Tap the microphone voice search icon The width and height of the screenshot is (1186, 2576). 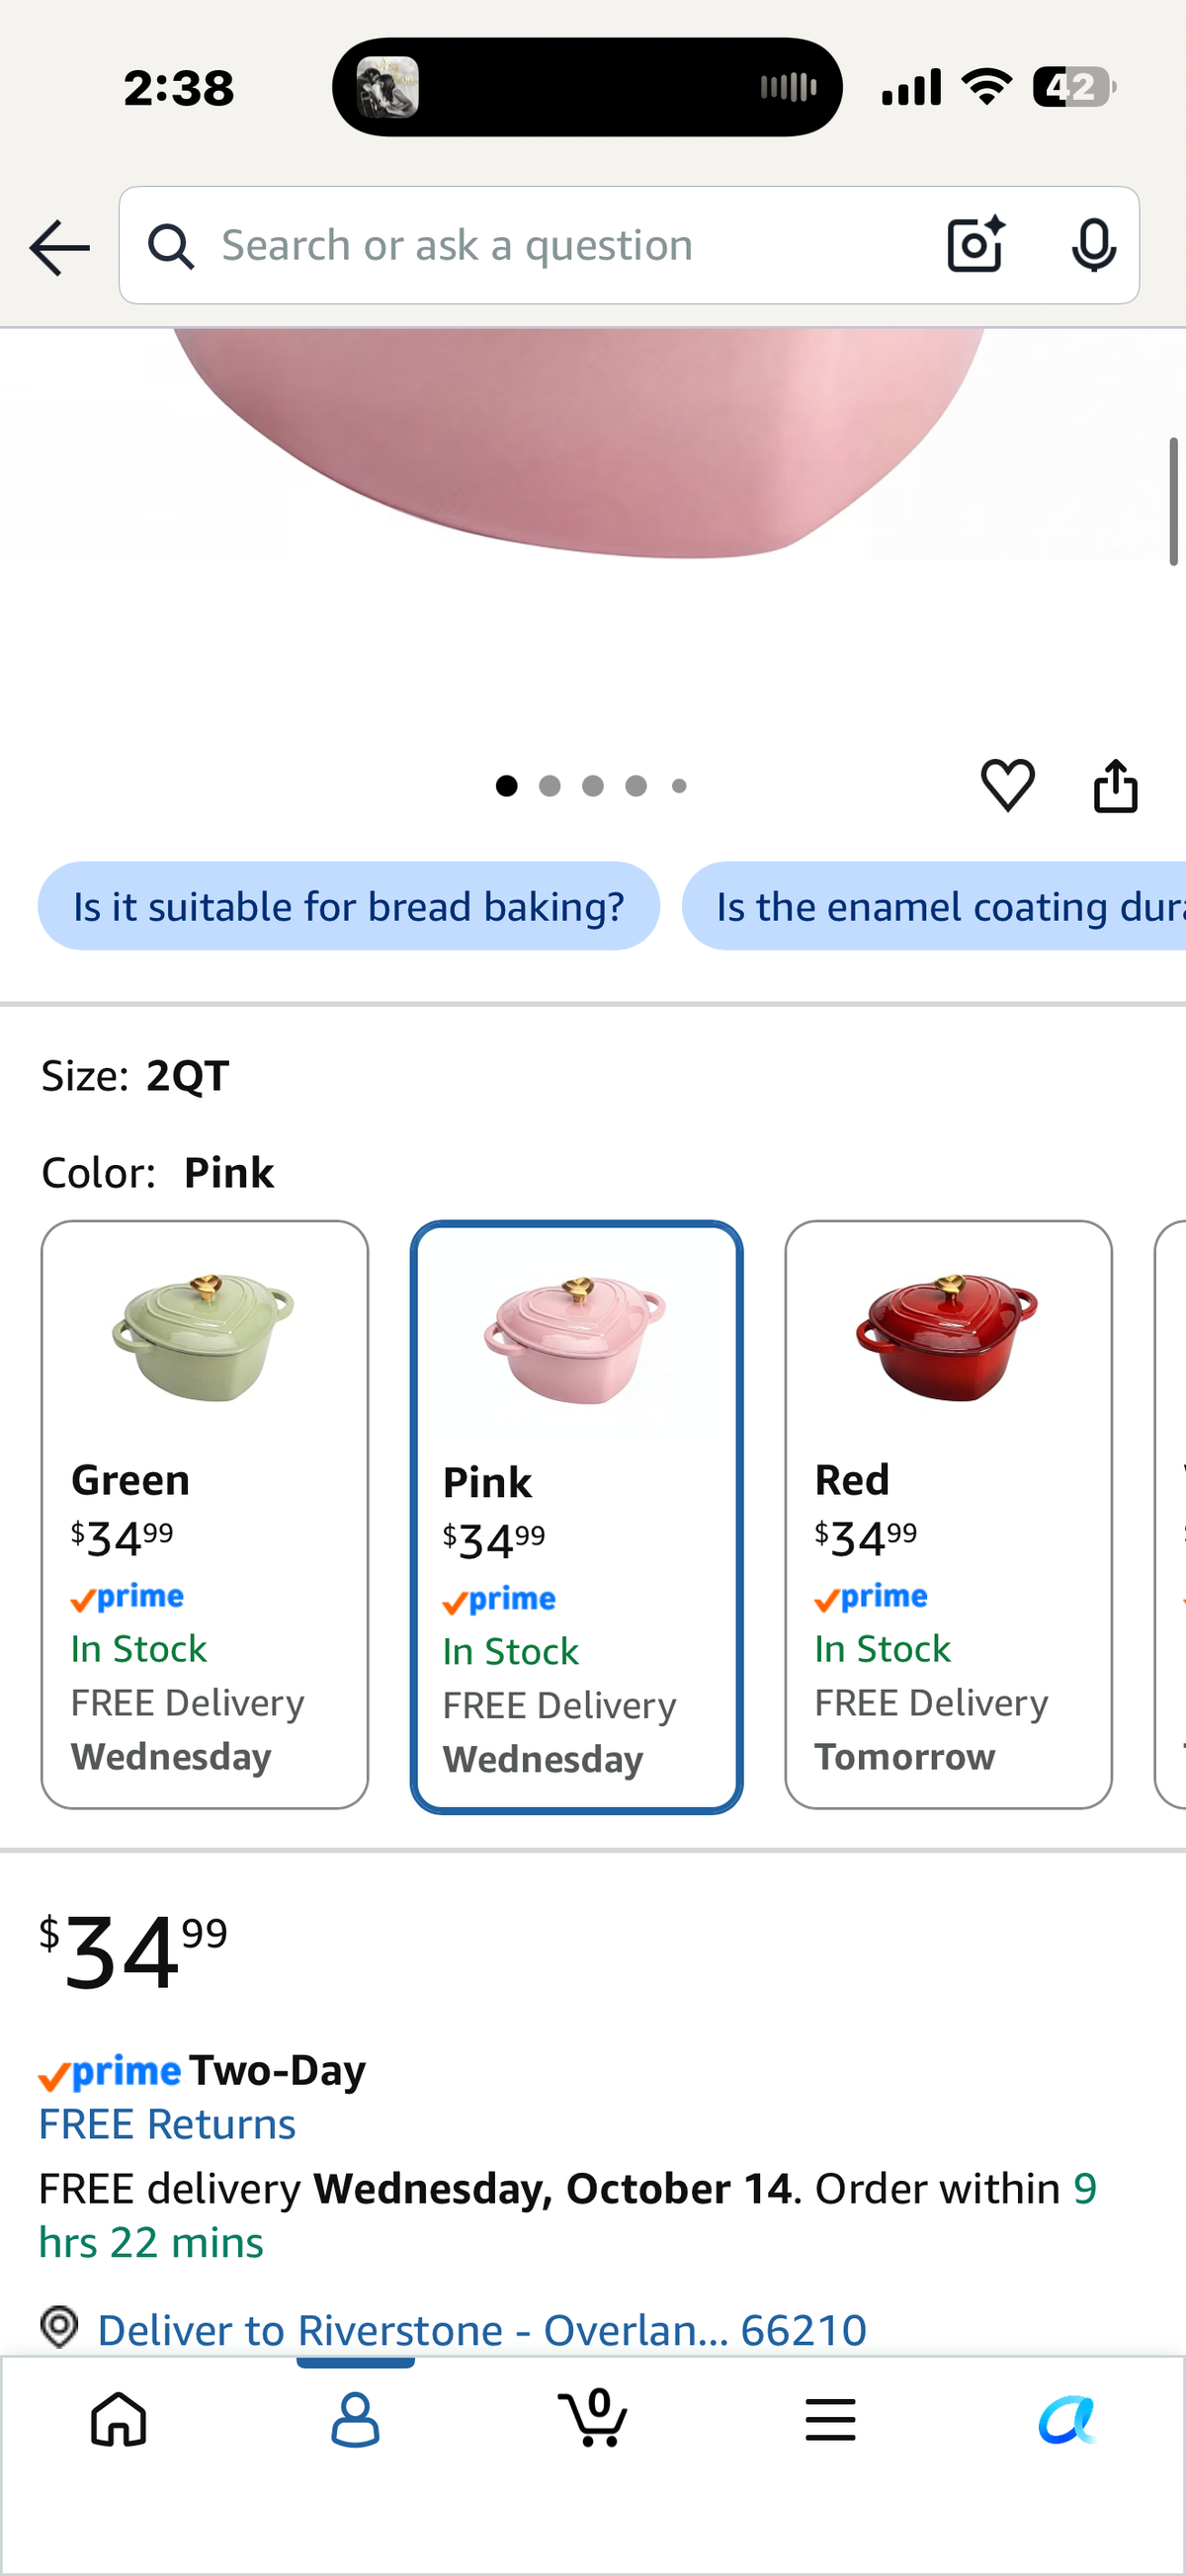[x=1093, y=245]
